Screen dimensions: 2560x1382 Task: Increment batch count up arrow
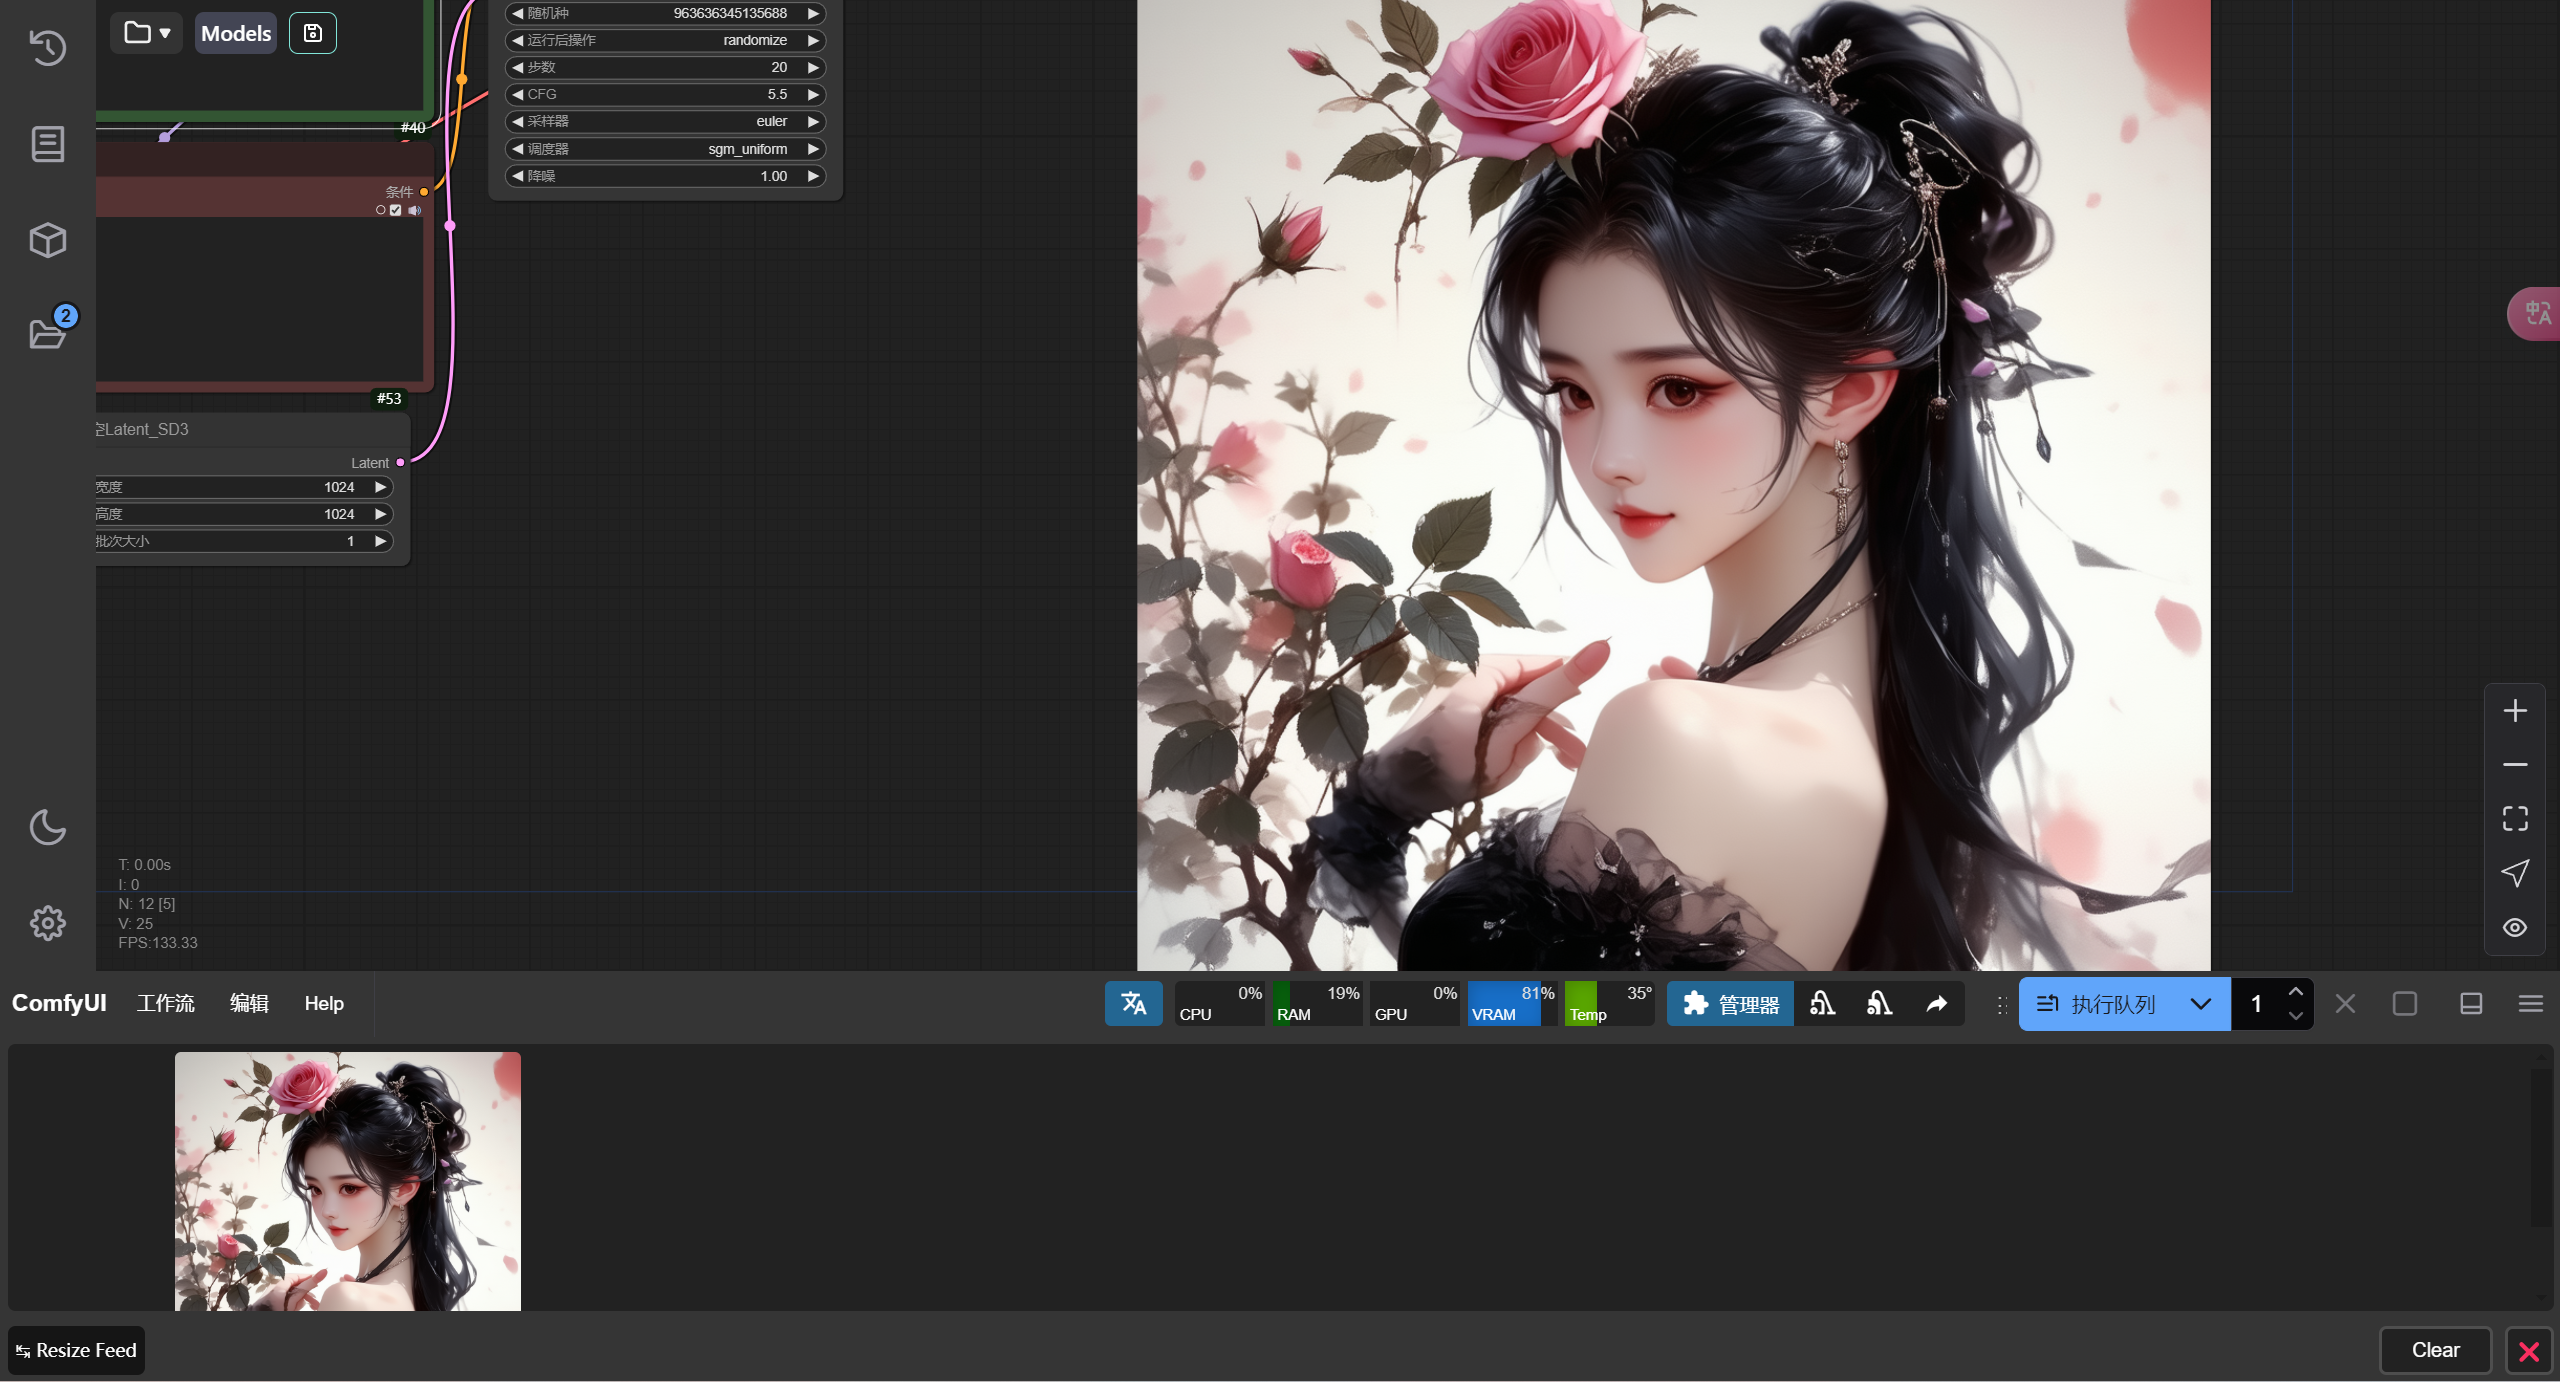click(x=2295, y=992)
